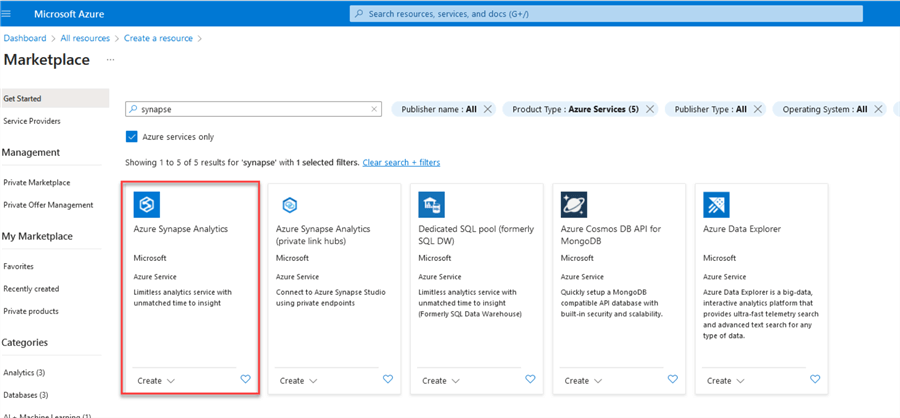Favorite Azure Cosmos DB card heart
The height and width of the screenshot is (418, 900).
(673, 379)
